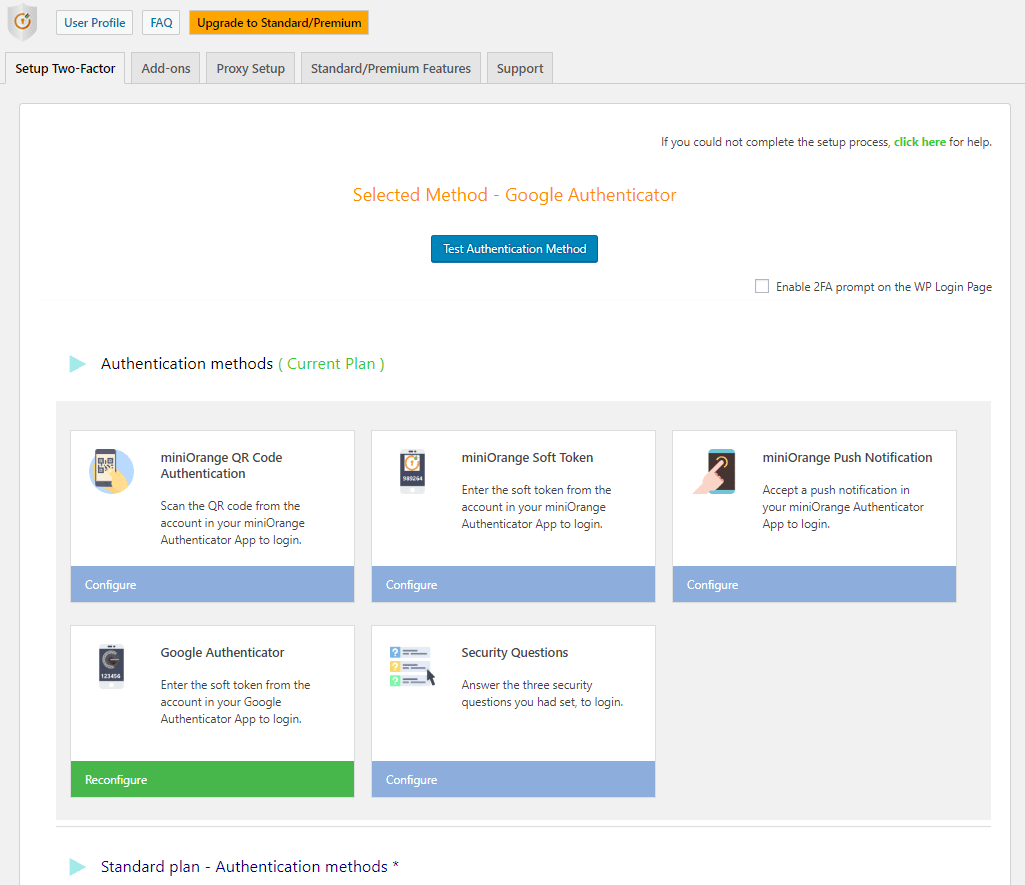Open the FAQ page
The width and height of the screenshot is (1025, 885).
click(161, 22)
